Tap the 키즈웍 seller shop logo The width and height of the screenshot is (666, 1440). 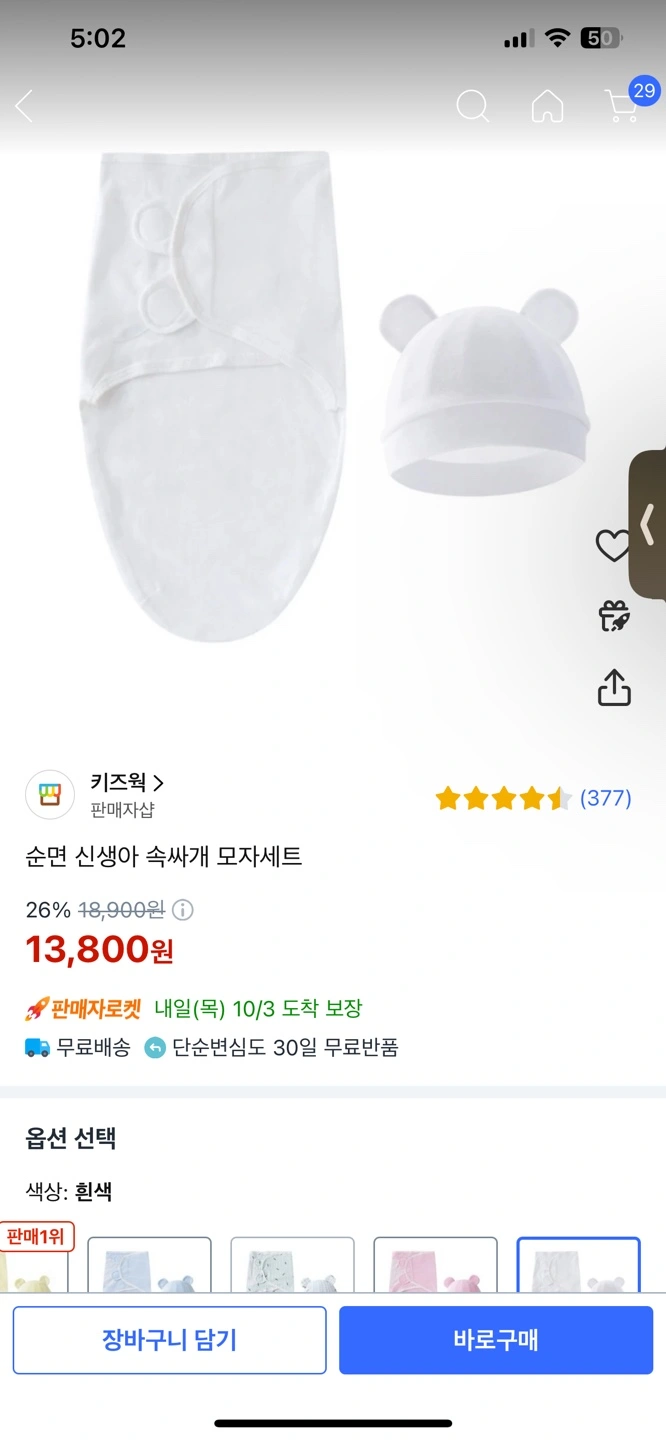50,795
